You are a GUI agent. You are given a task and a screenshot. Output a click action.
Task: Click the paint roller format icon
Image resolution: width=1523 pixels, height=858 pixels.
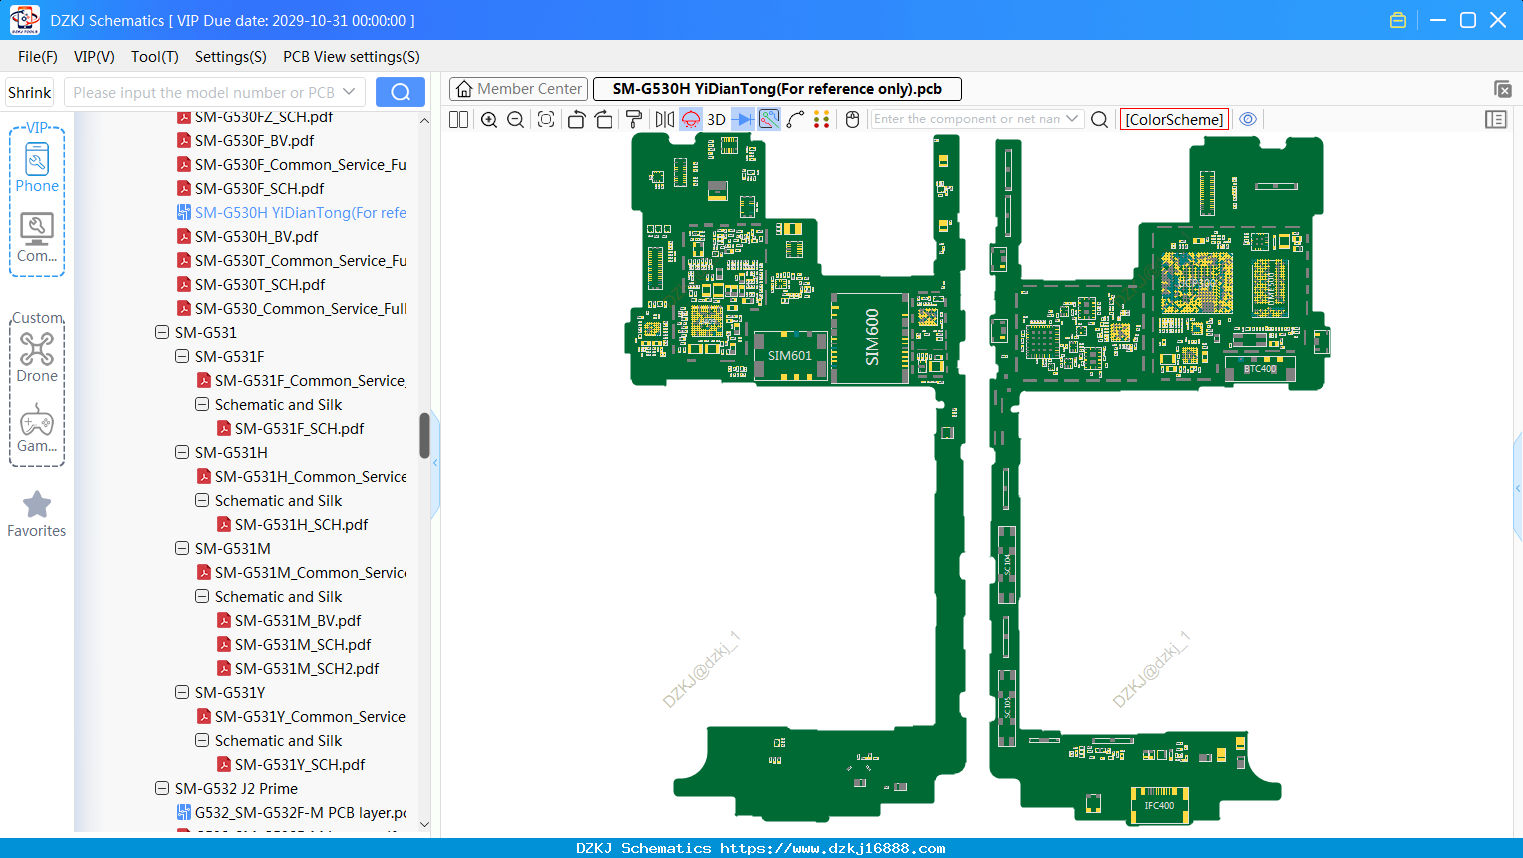pyautogui.click(x=634, y=119)
